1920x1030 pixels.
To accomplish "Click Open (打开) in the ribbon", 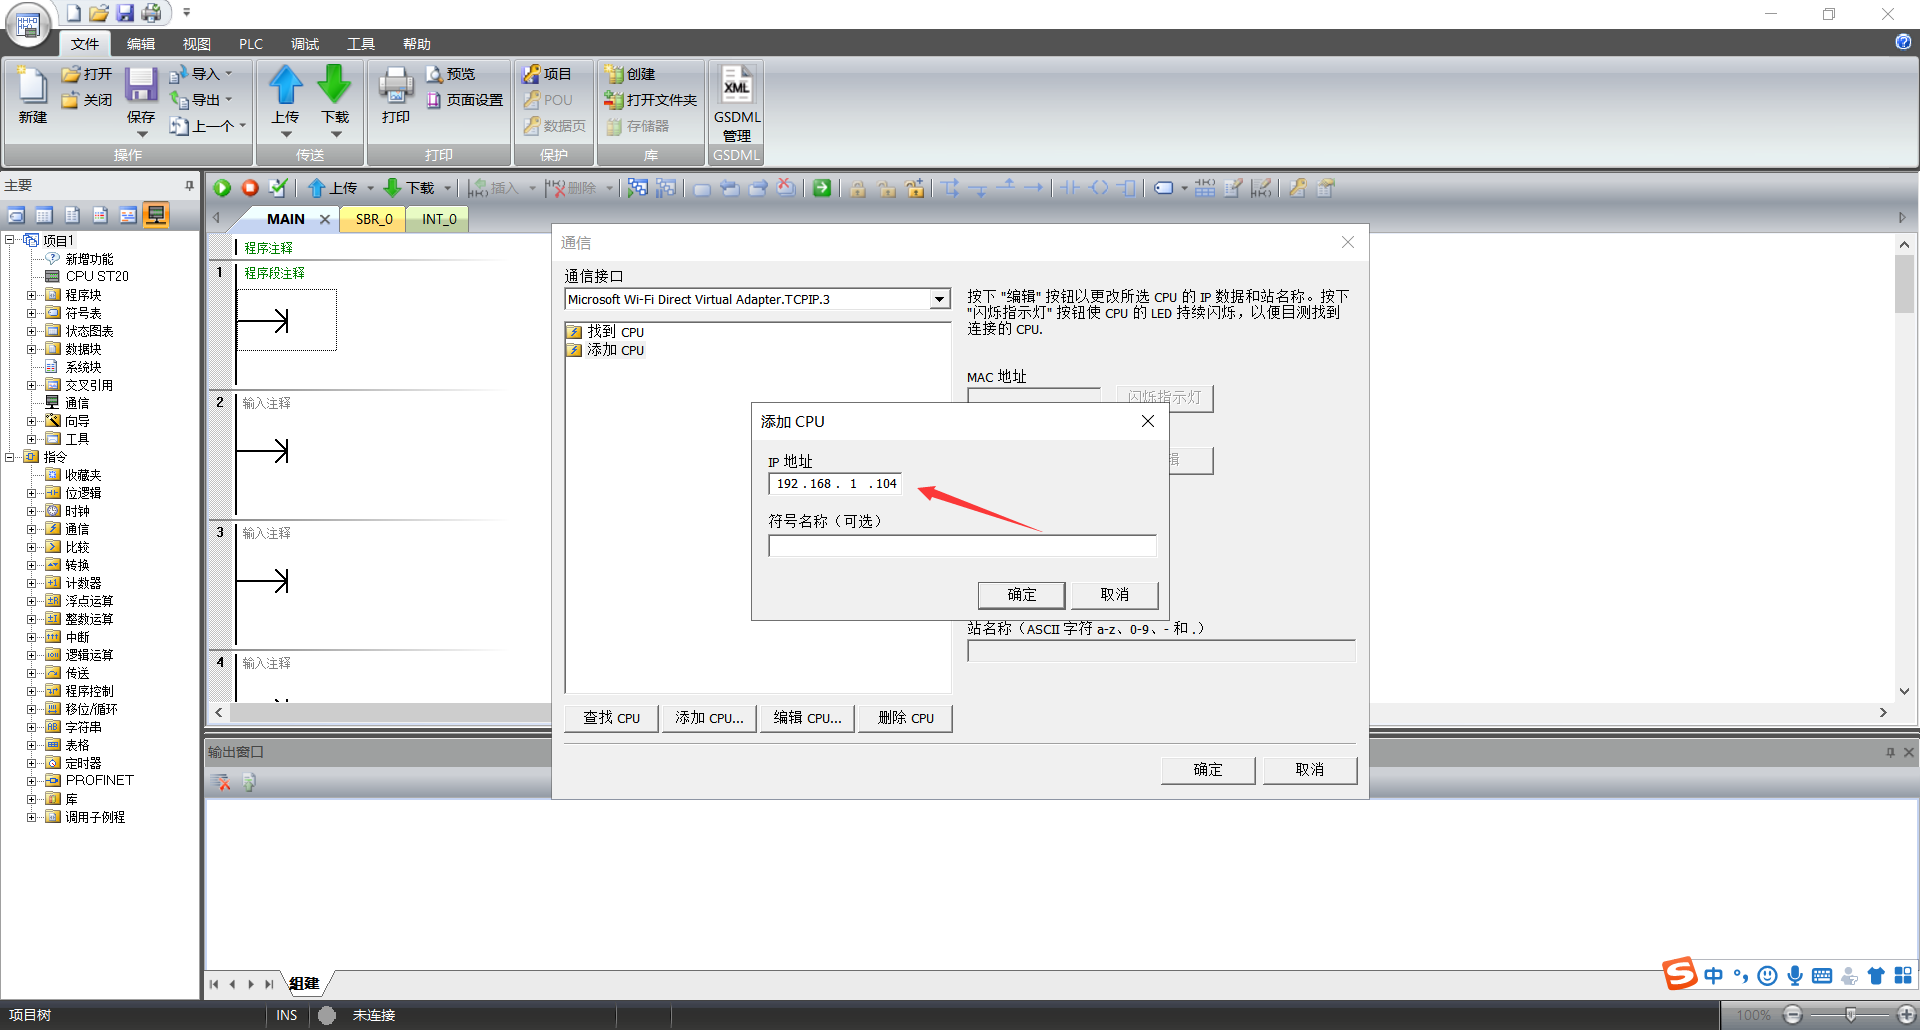I will coord(86,74).
